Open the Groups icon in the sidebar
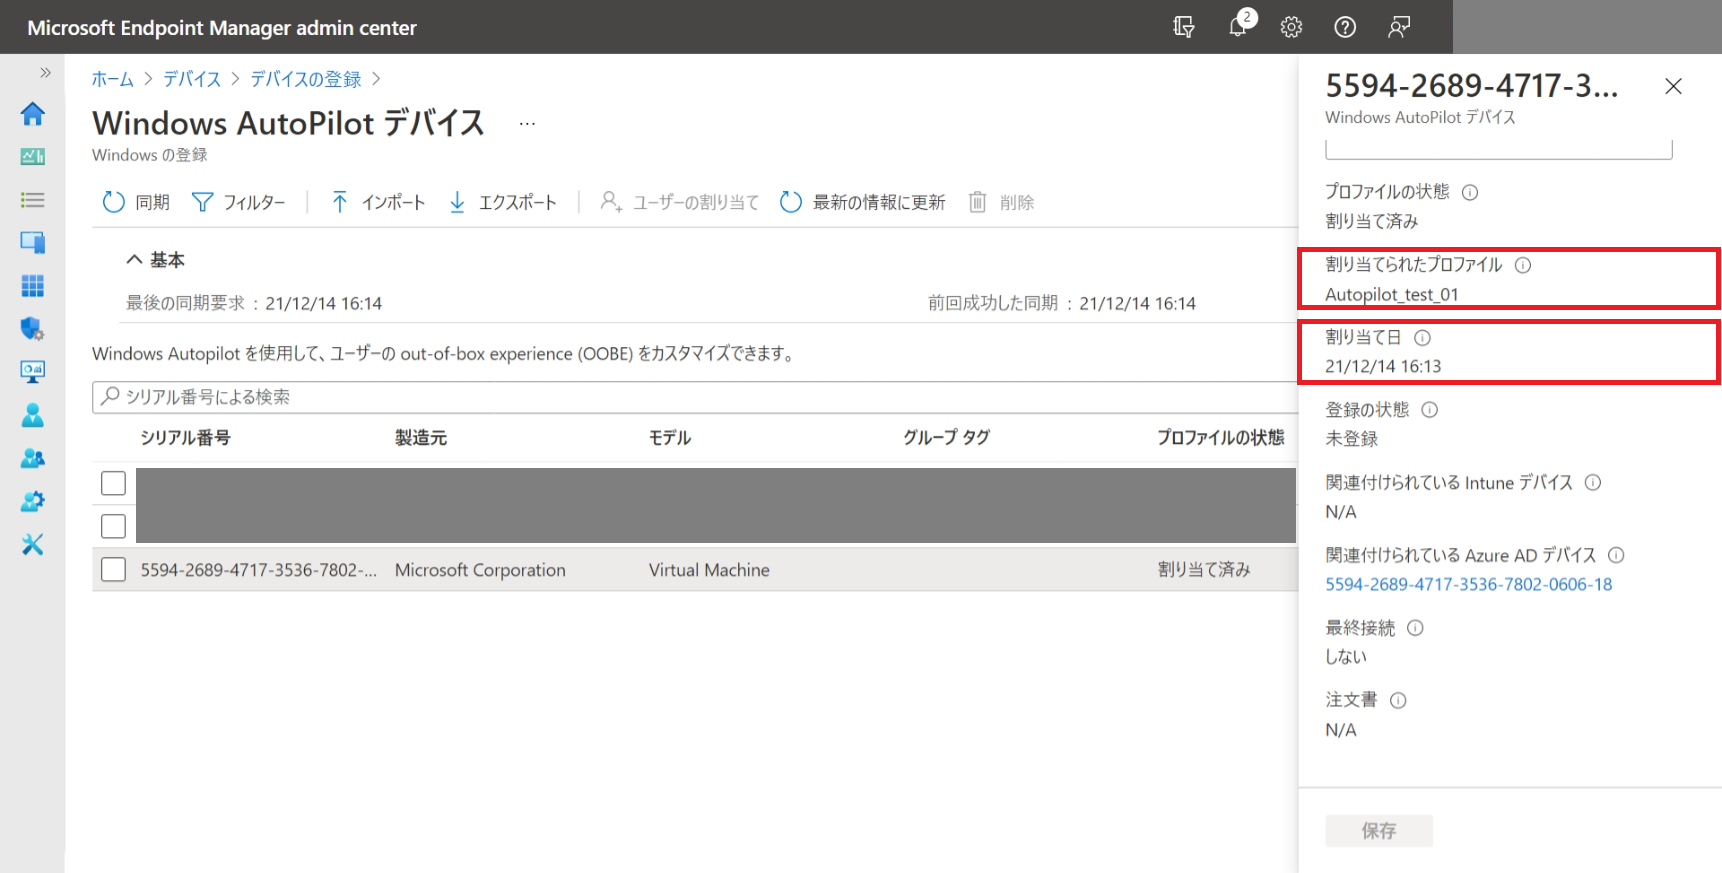 click(32, 458)
